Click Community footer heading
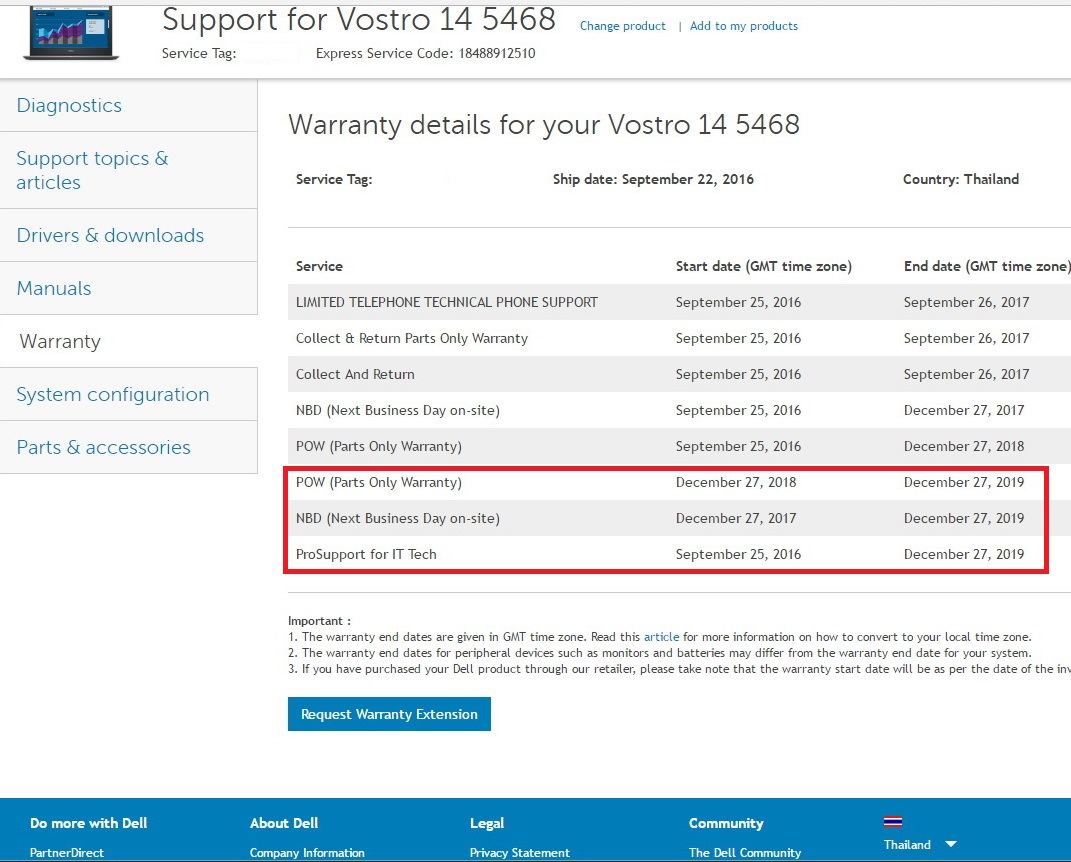The height and width of the screenshot is (862, 1071). point(726,823)
